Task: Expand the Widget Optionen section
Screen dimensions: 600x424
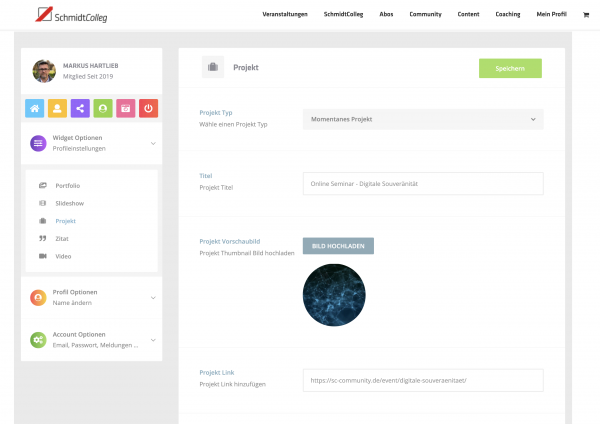Action: point(91,144)
